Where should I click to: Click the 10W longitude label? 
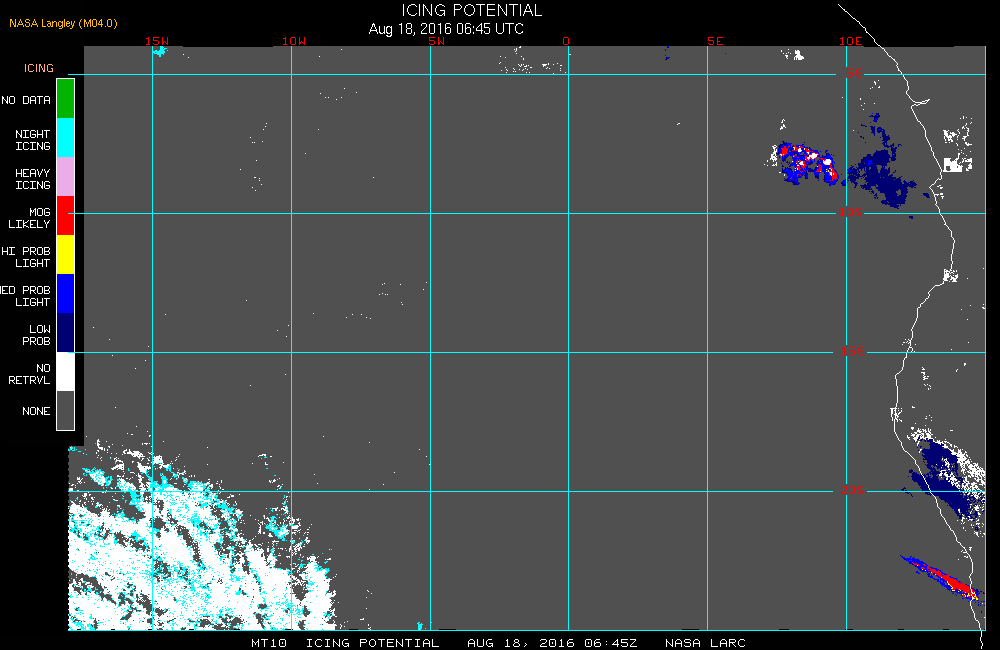click(x=294, y=41)
